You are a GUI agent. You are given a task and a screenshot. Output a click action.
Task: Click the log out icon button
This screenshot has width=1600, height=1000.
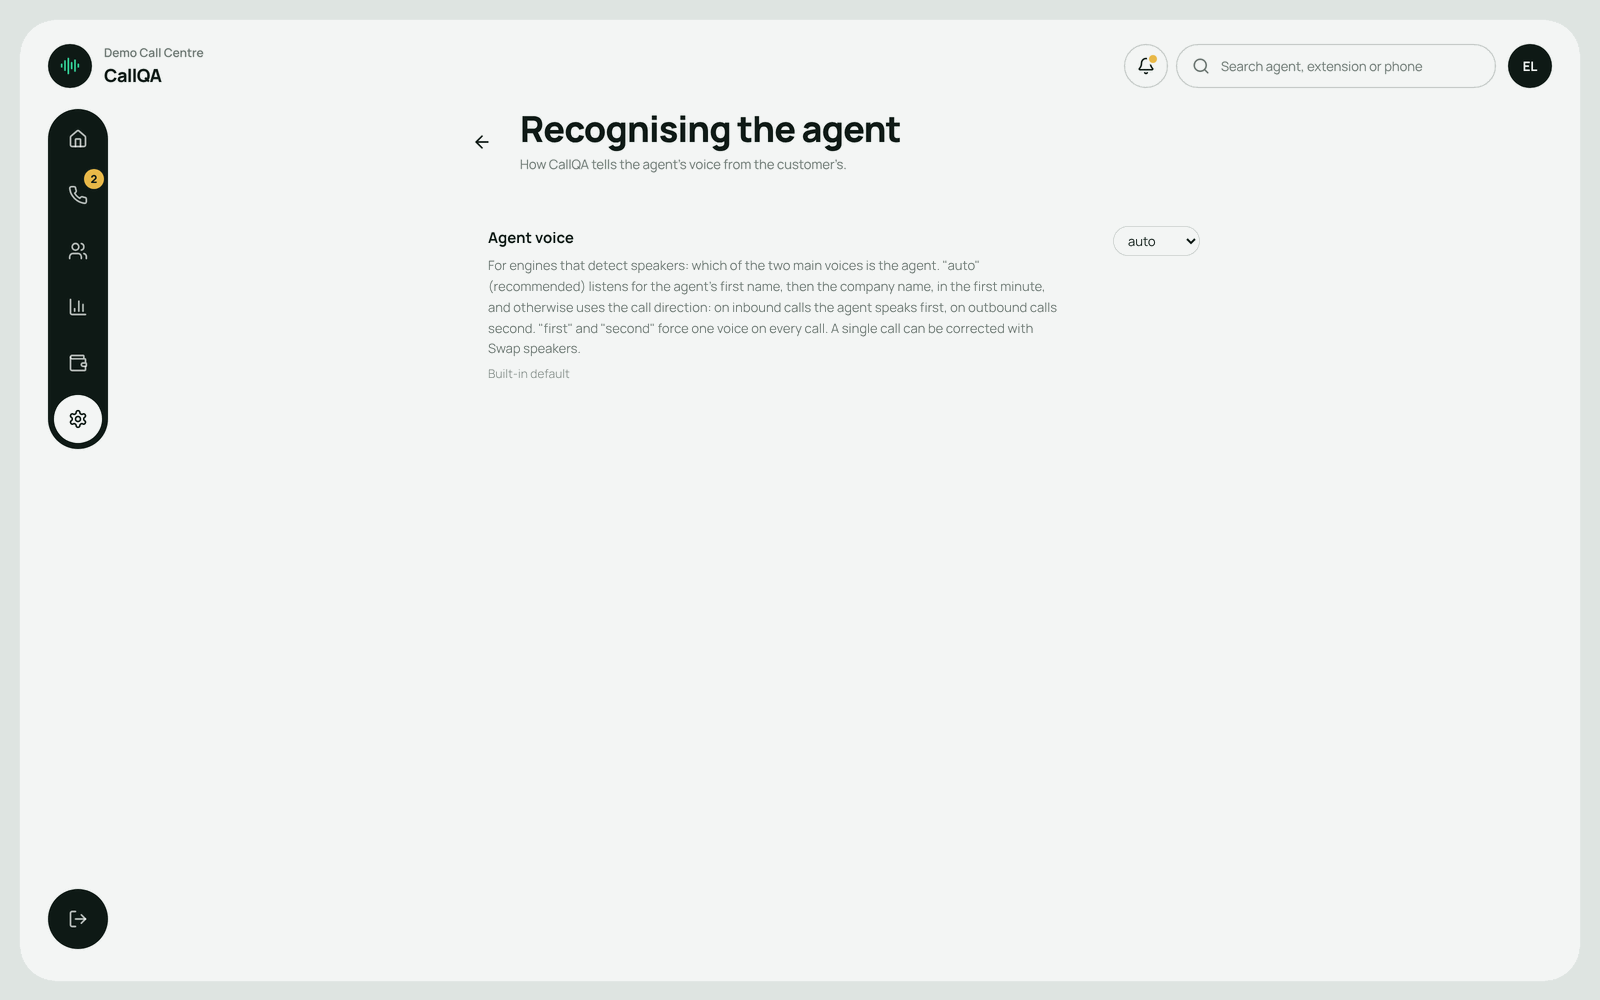[x=78, y=919]
